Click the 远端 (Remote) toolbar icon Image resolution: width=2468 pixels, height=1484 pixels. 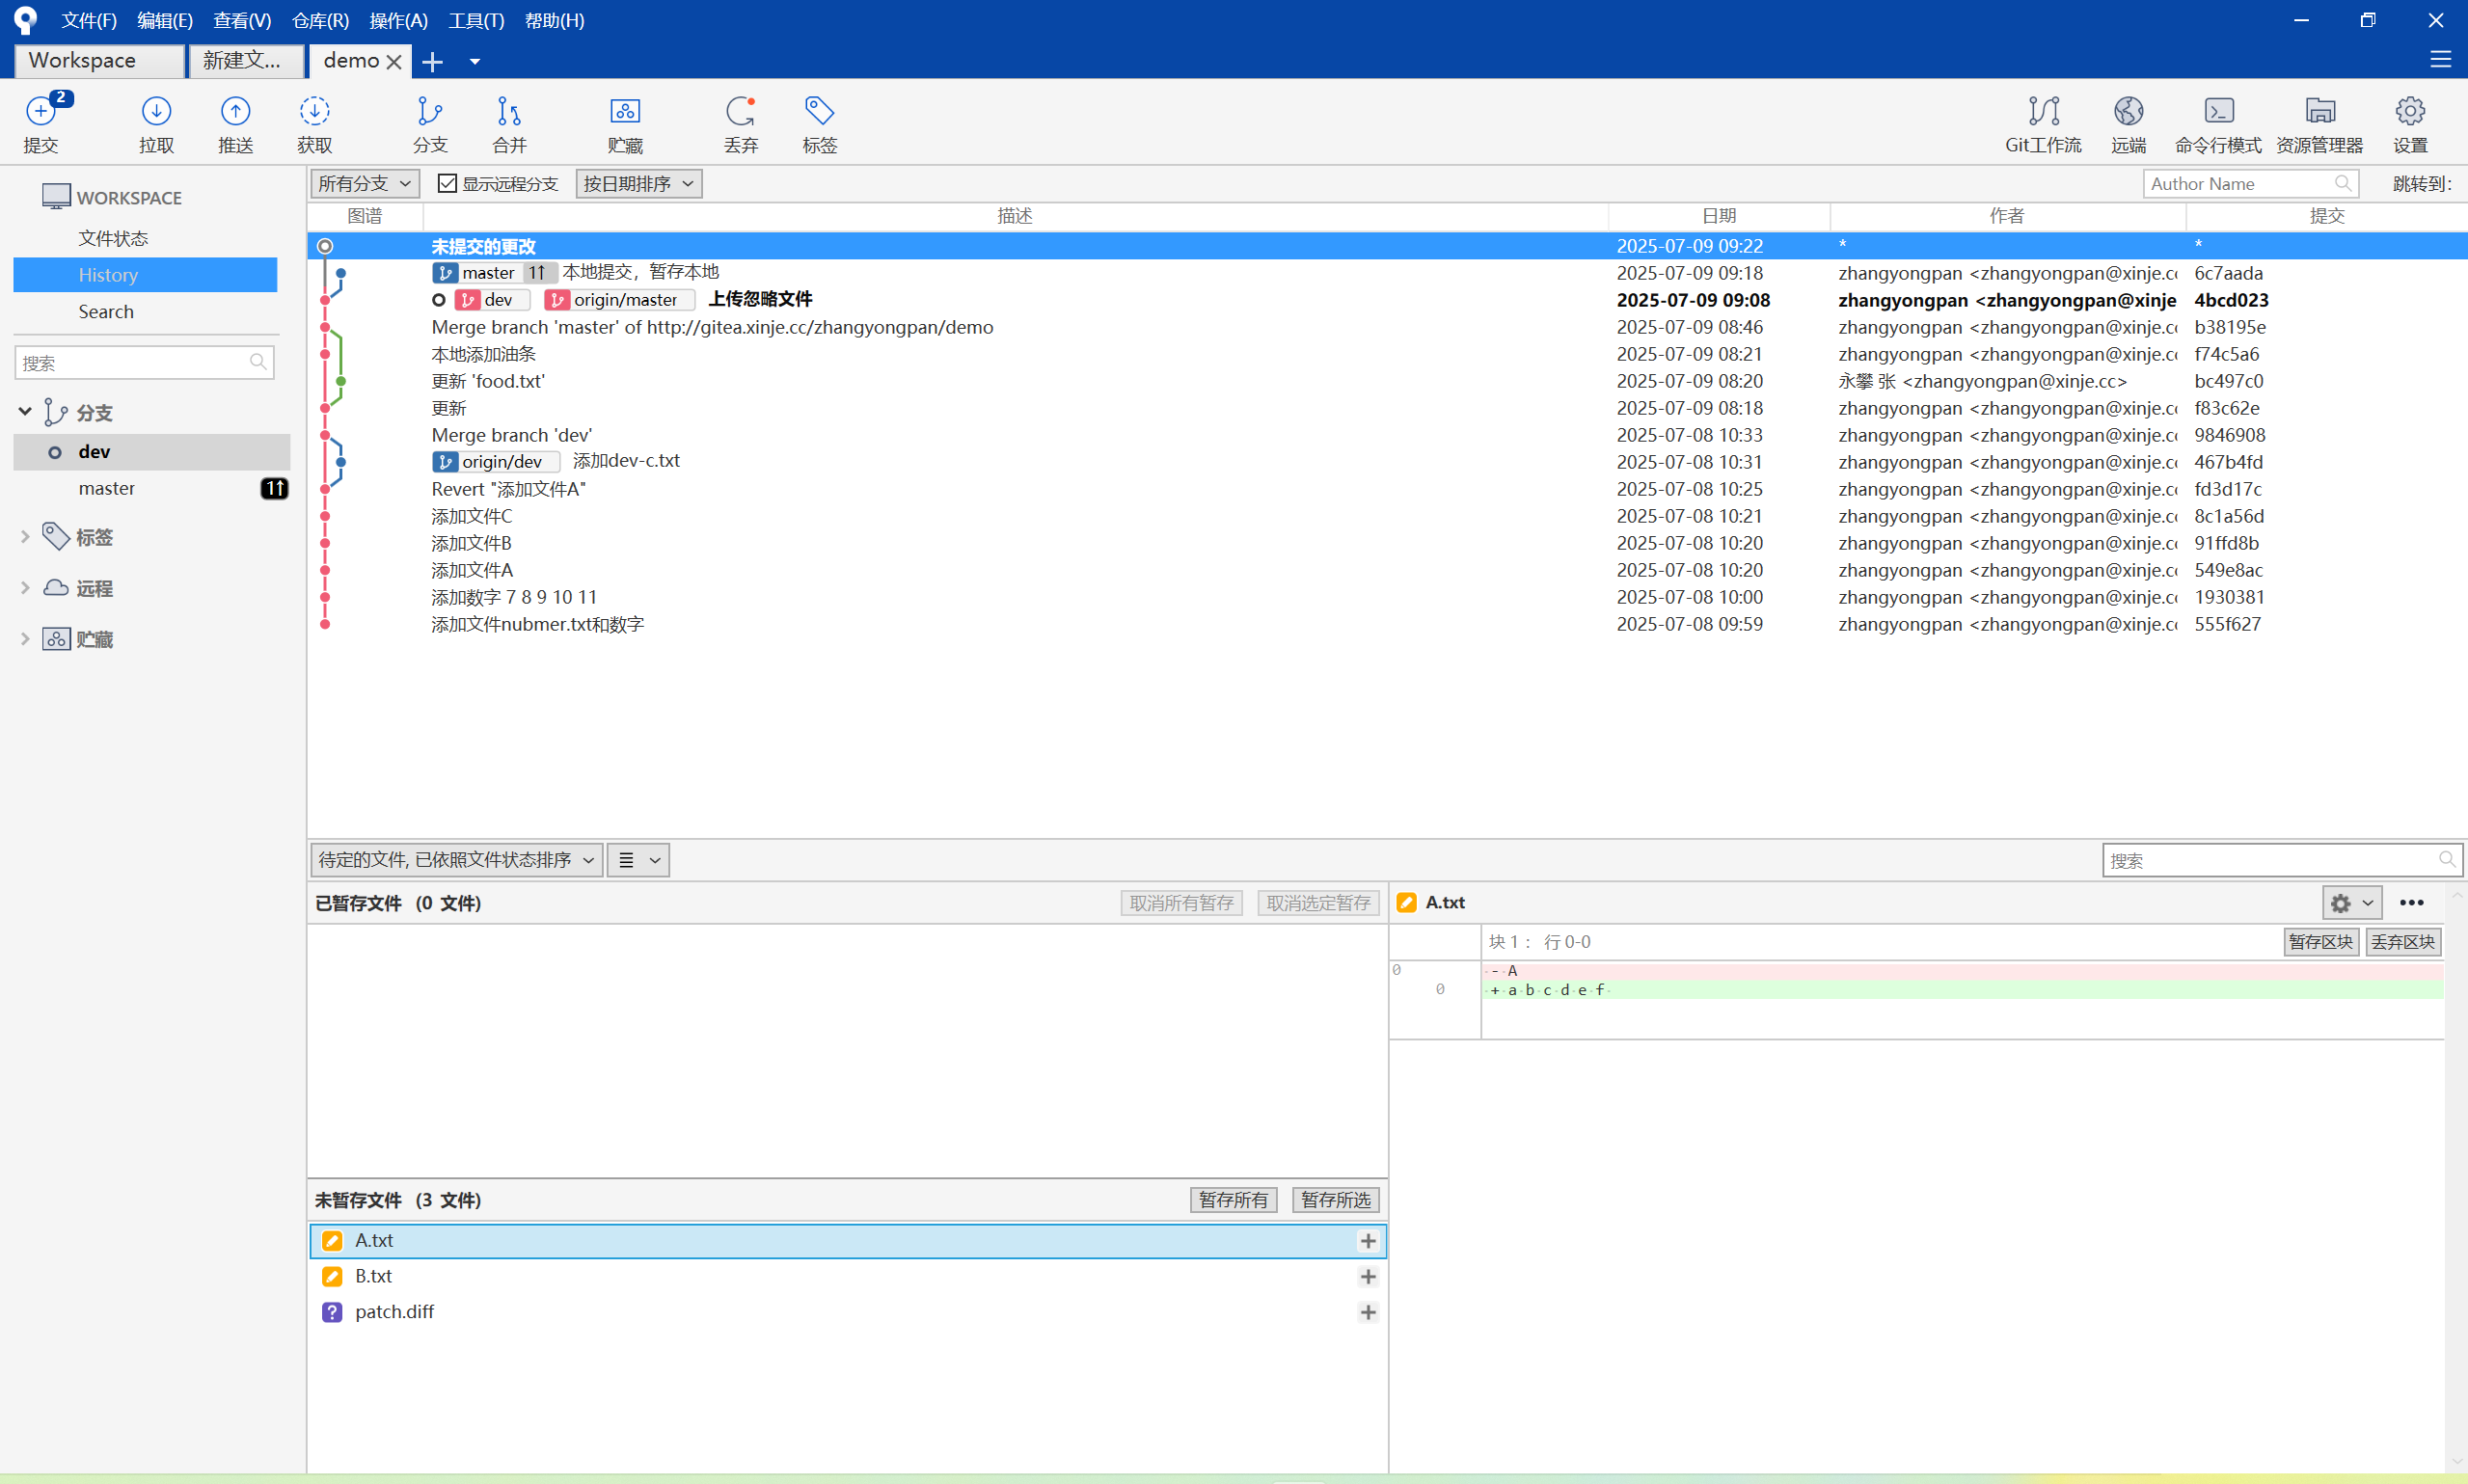click(2129, 122)
